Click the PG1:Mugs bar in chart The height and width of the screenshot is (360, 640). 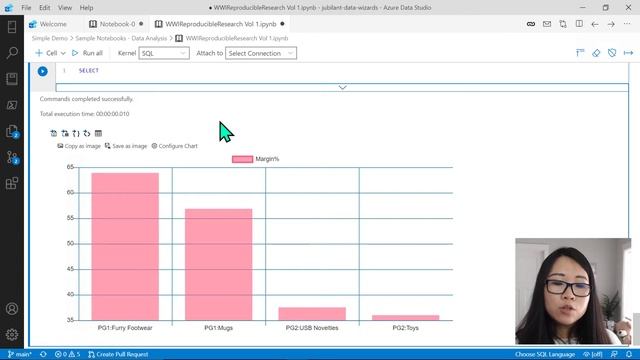(x=218, y=264)
